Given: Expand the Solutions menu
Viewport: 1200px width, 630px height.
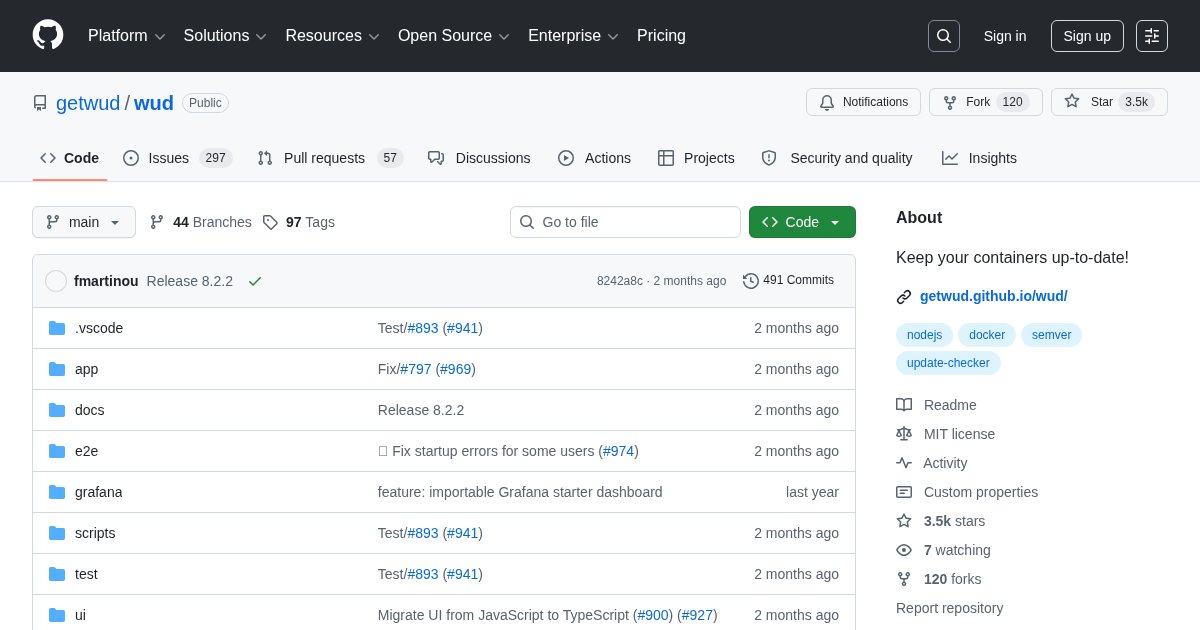Looking at the screenshot, I should (225, 36).
